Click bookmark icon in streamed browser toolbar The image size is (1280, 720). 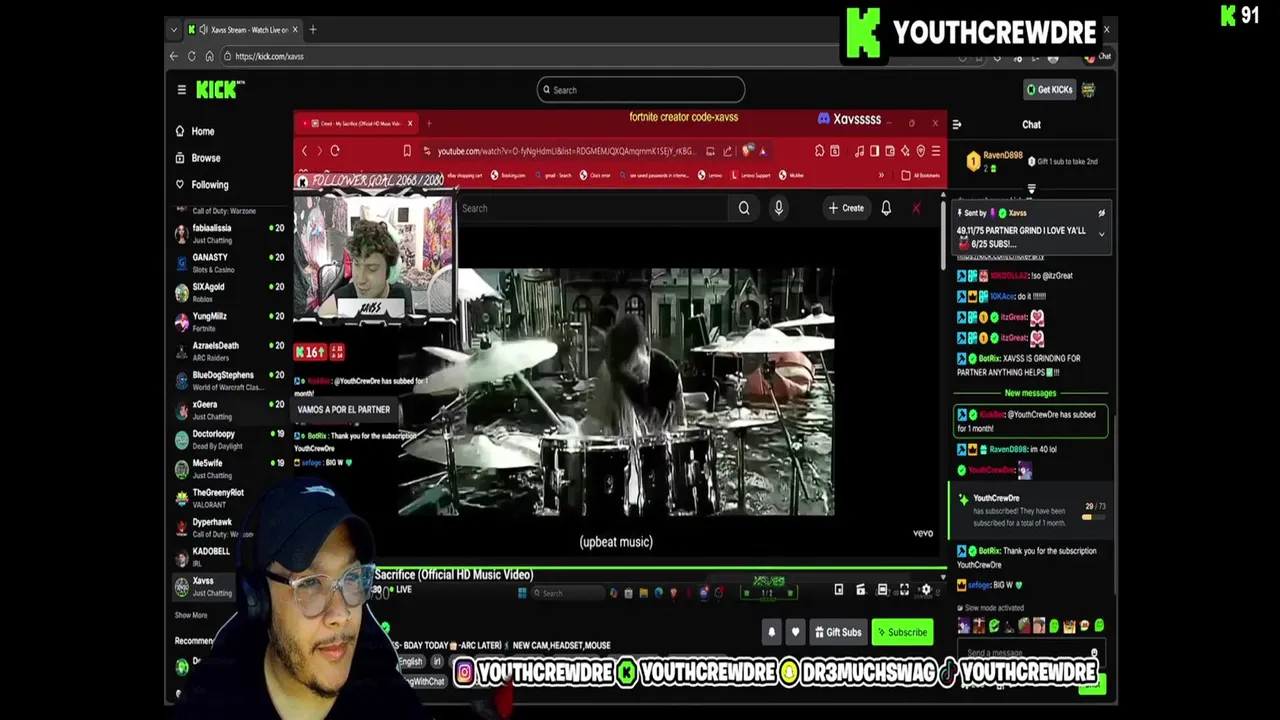click(406, 151)
